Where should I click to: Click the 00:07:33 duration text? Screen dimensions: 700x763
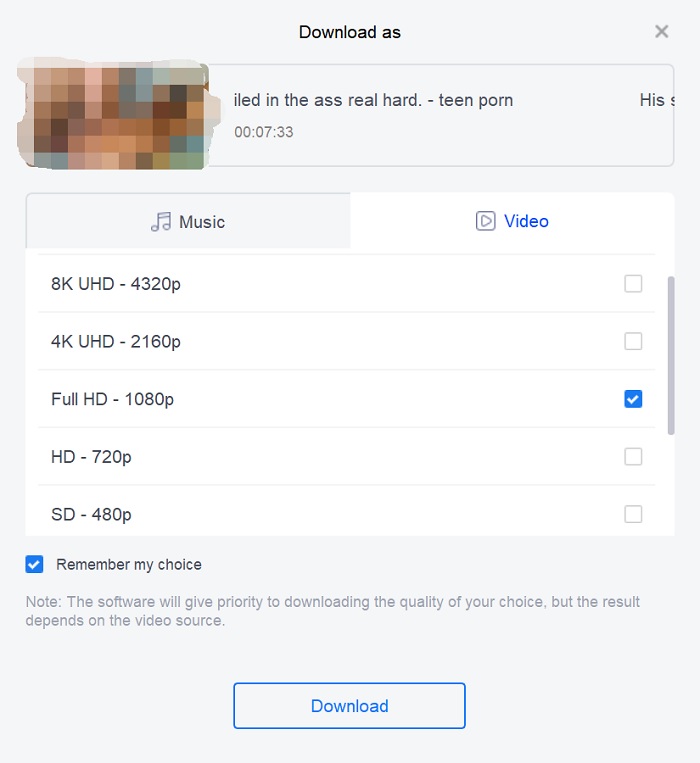coord(264,132)
